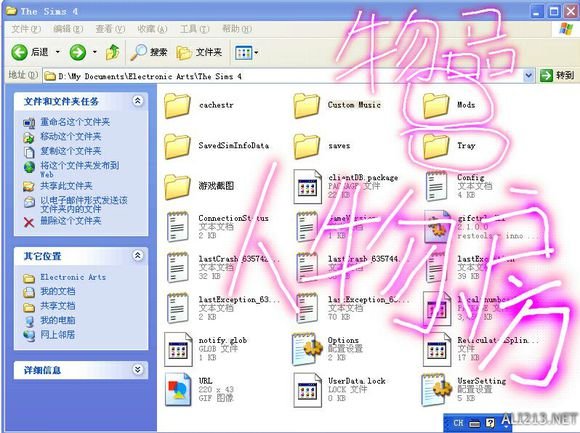Go to 我的文档 location

(x=58, y=291)
